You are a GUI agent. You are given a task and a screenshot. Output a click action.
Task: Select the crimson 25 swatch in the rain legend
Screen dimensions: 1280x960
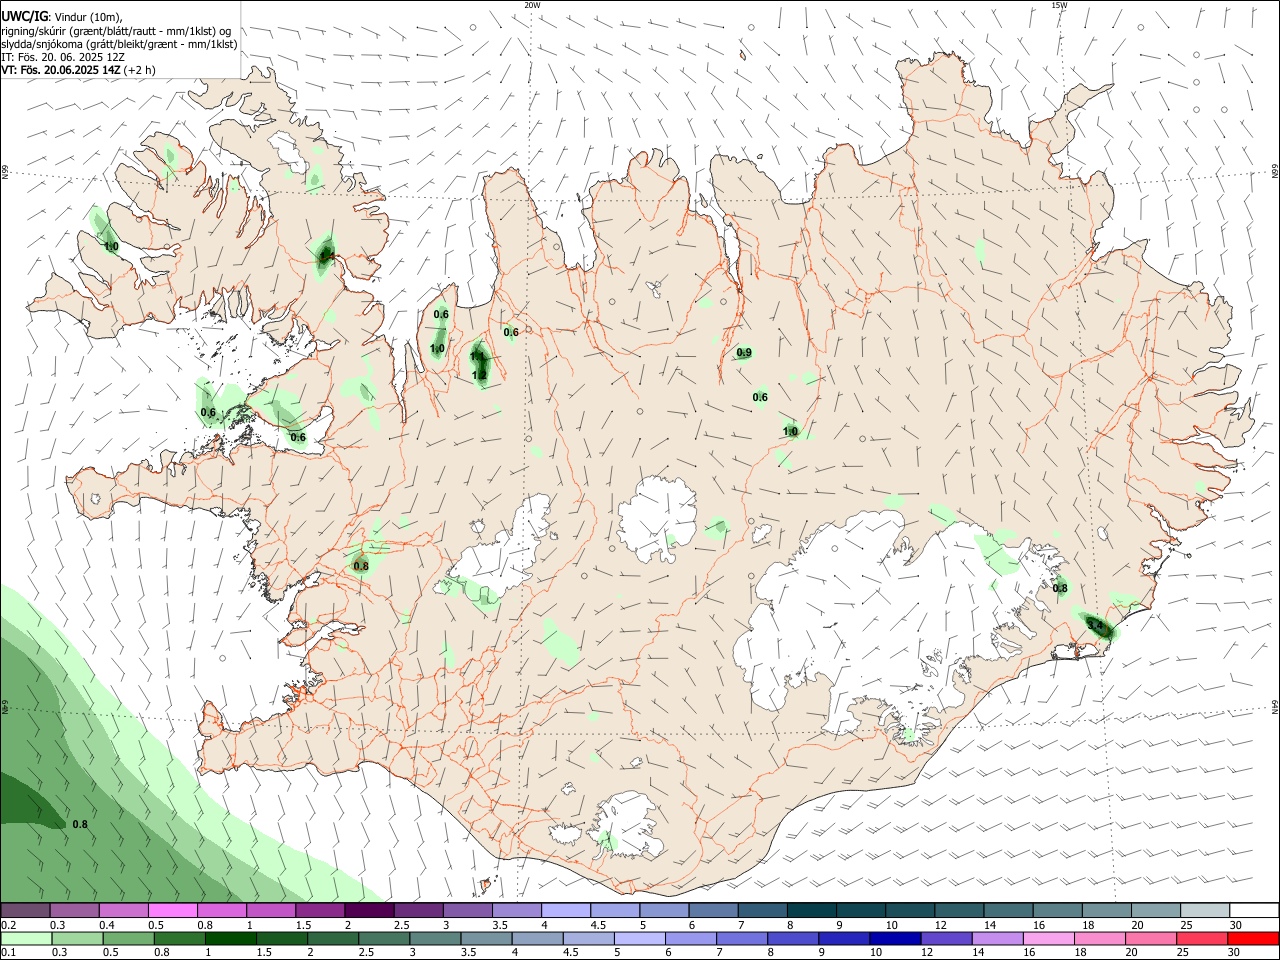tap(1202, 939)
